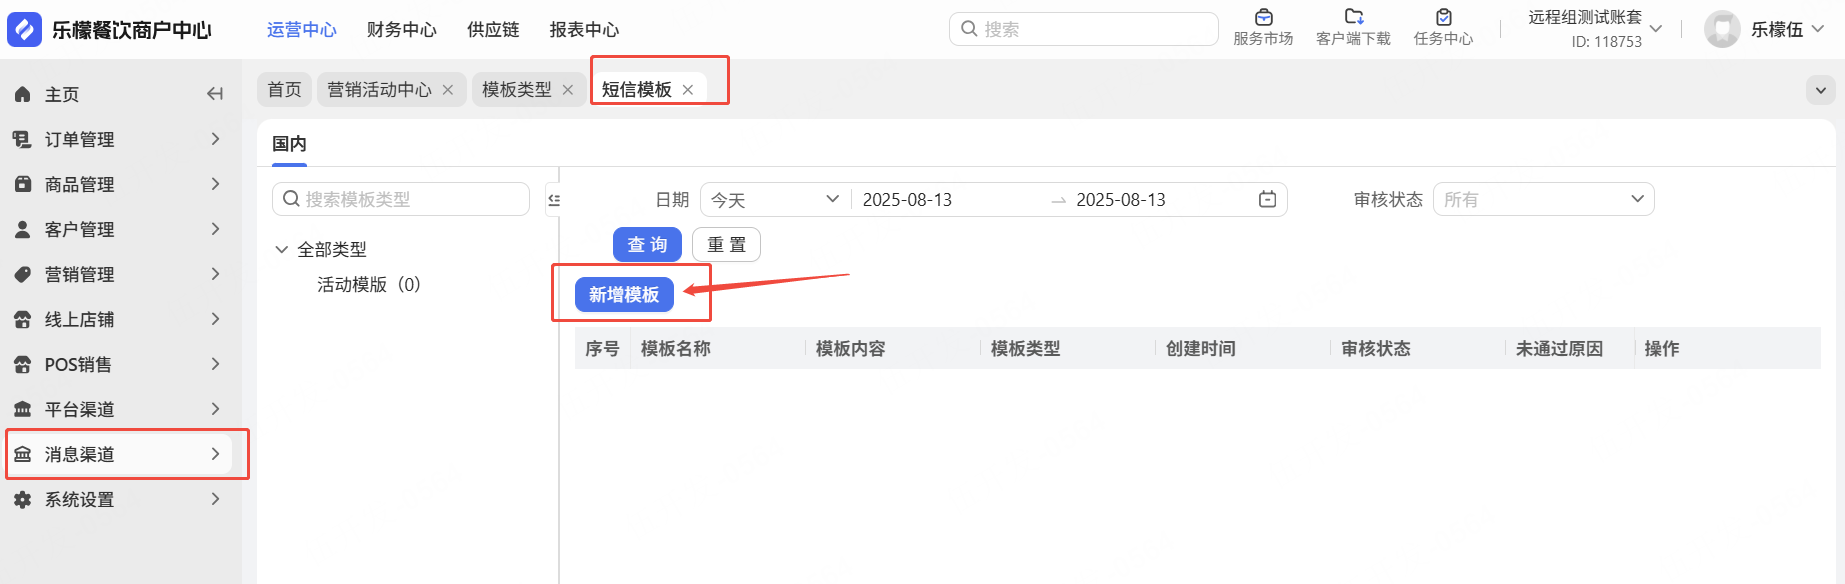Click the 营销管理 tag icon

[23, 274]
